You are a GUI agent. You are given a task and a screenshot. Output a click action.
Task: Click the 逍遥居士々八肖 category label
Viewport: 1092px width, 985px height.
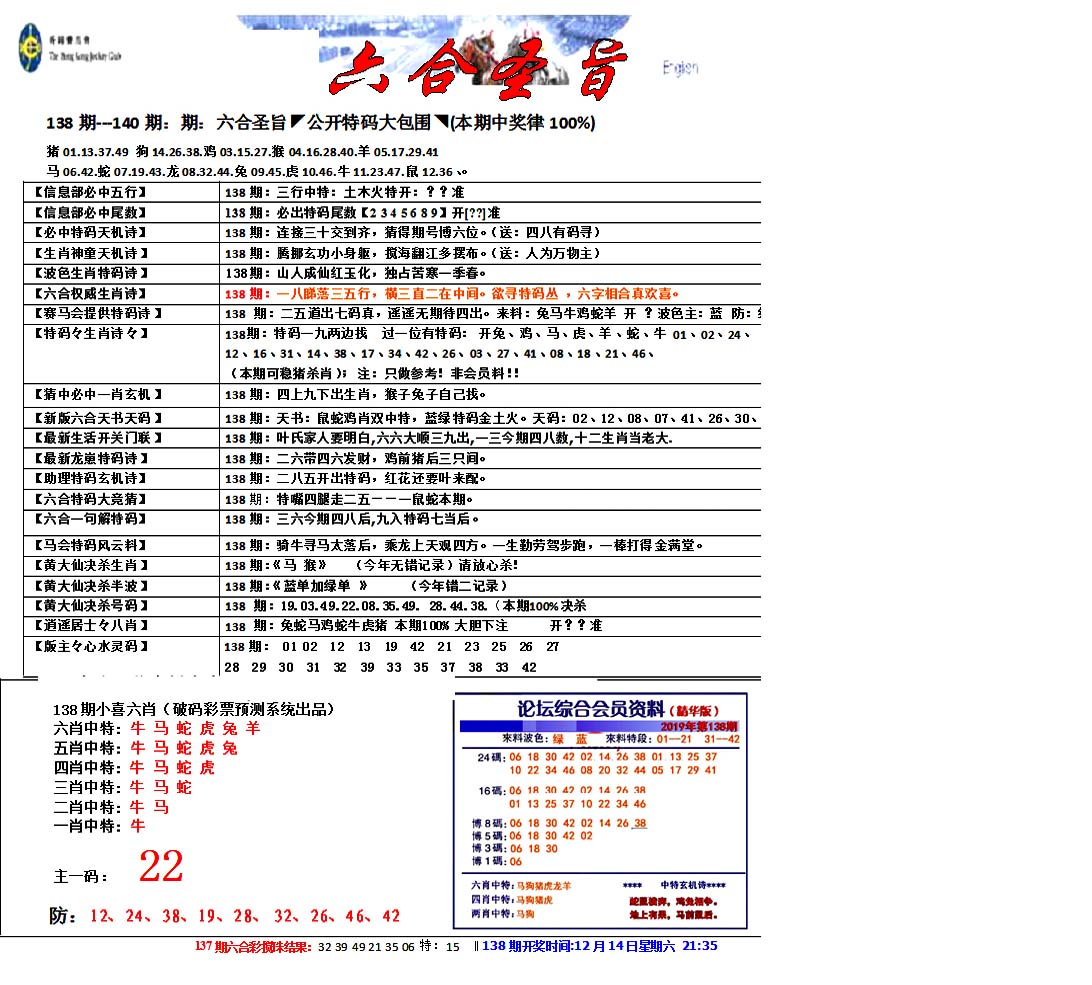90,625
